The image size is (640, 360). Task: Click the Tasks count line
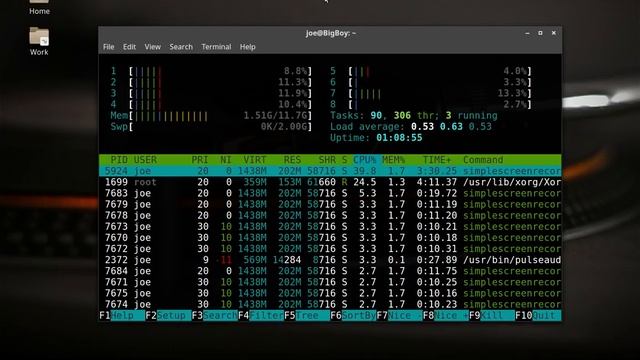click(x=413, y=116)
